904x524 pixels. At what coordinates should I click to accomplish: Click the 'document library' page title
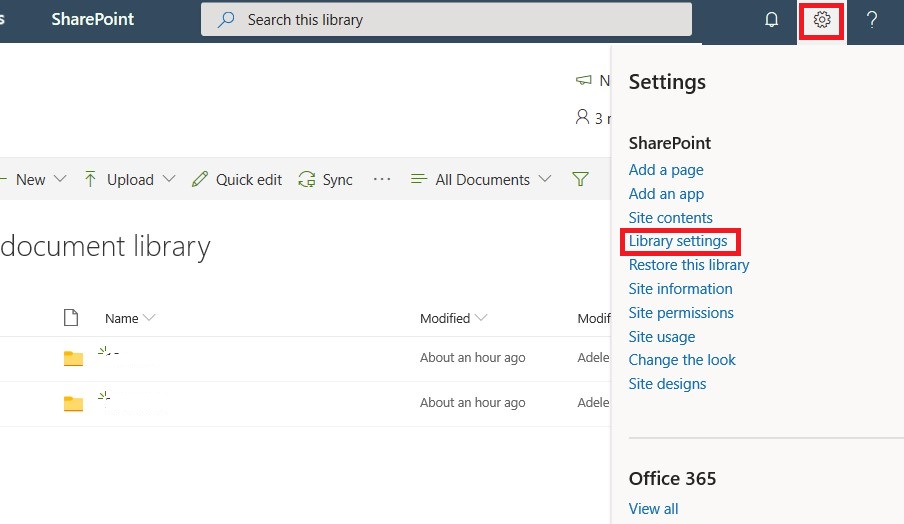click(106, 247)
